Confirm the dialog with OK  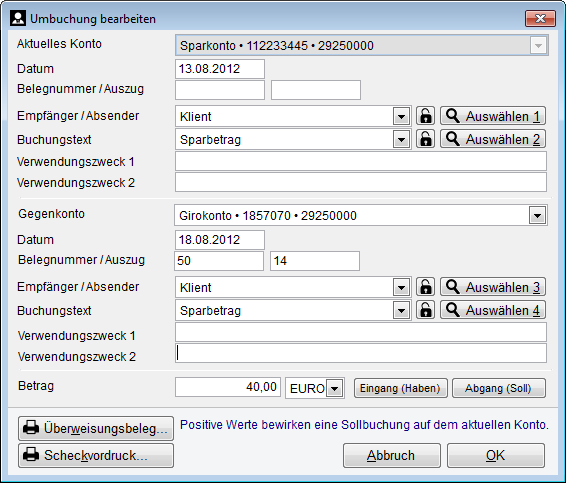496,456
